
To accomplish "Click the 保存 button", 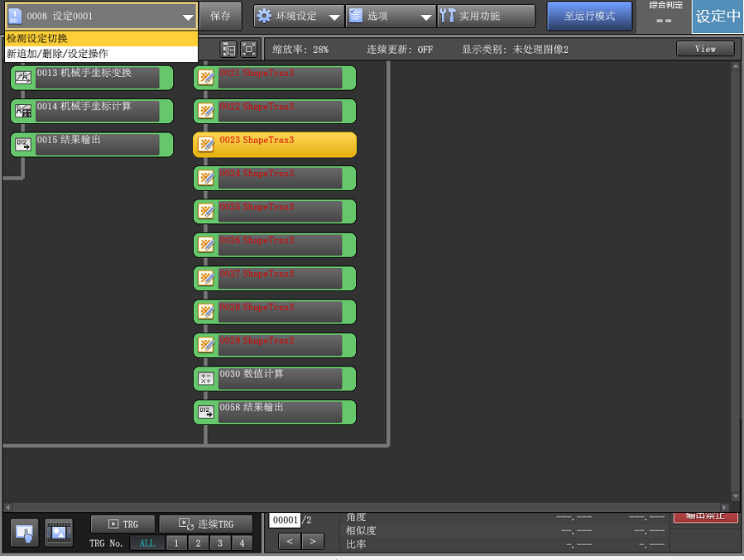I will pos(220,16).
